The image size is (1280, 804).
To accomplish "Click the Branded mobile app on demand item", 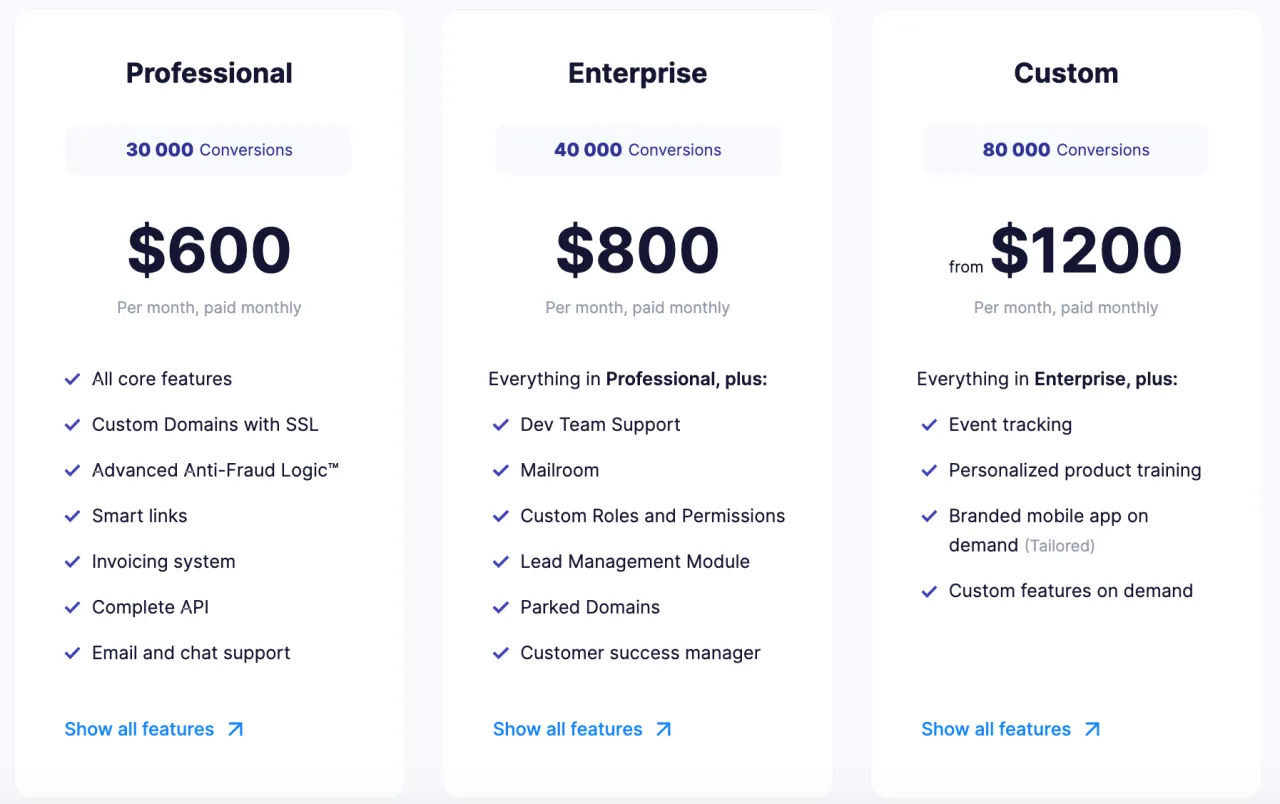I will (1048, 530).
